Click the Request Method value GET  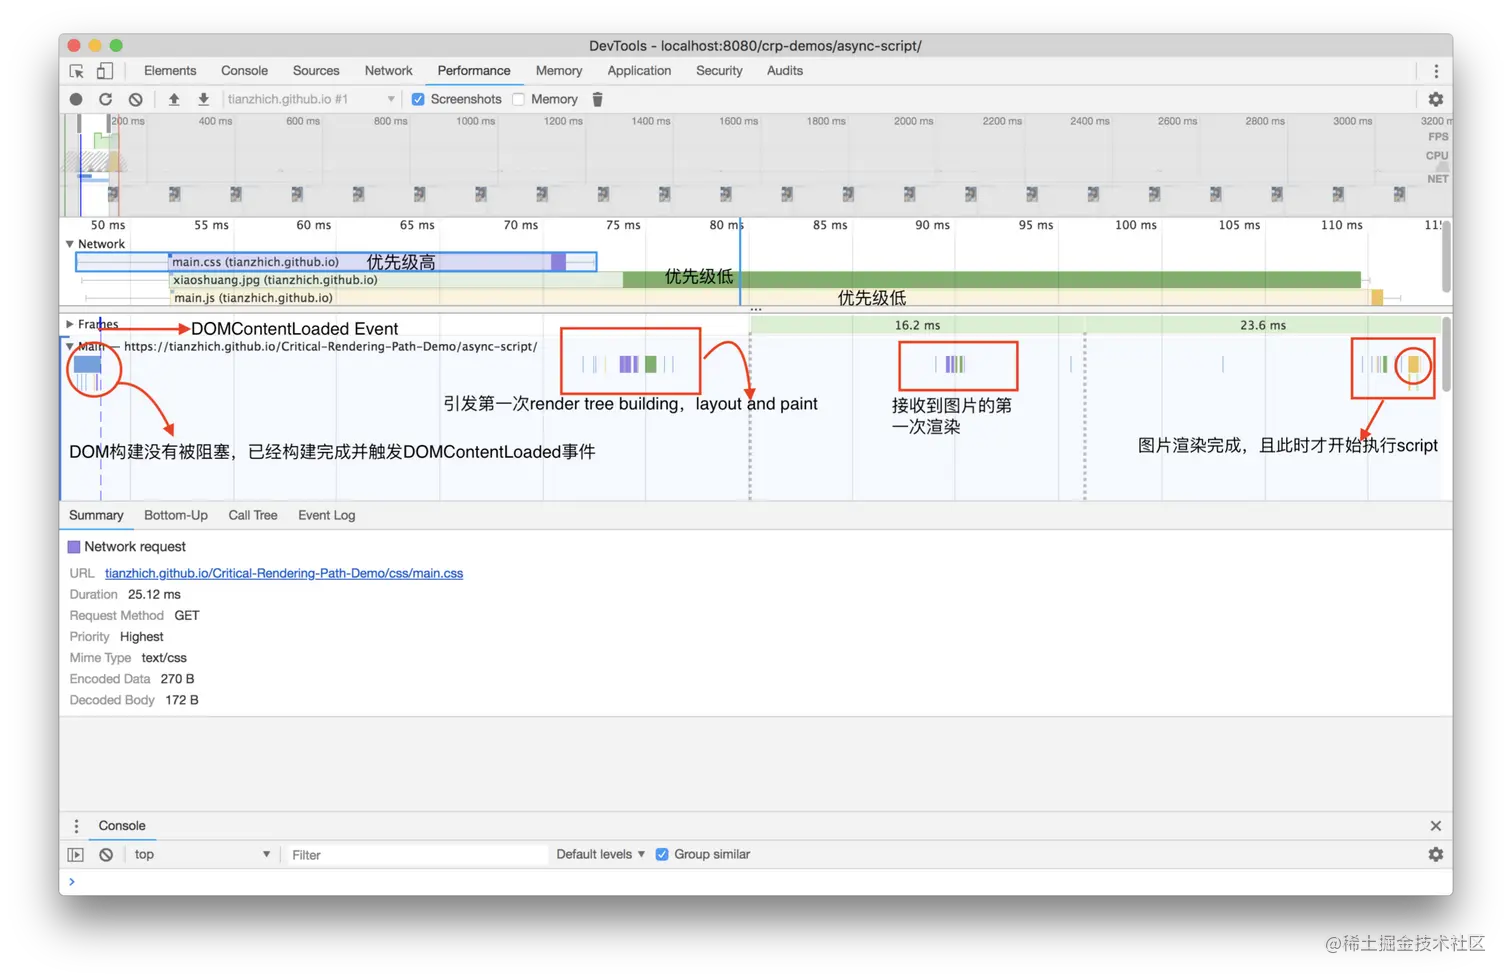tap(187, 616)
